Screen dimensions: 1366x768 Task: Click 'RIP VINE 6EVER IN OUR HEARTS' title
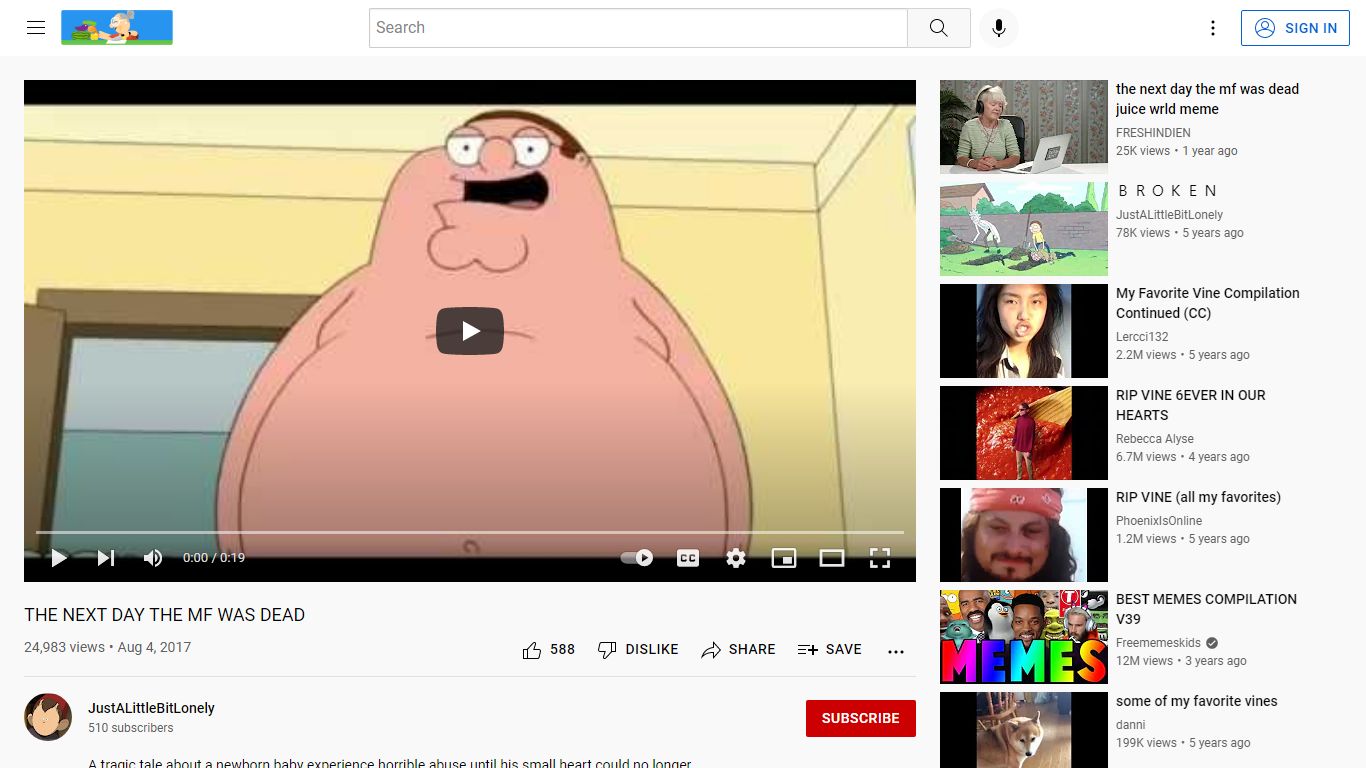coord(1191,405)
